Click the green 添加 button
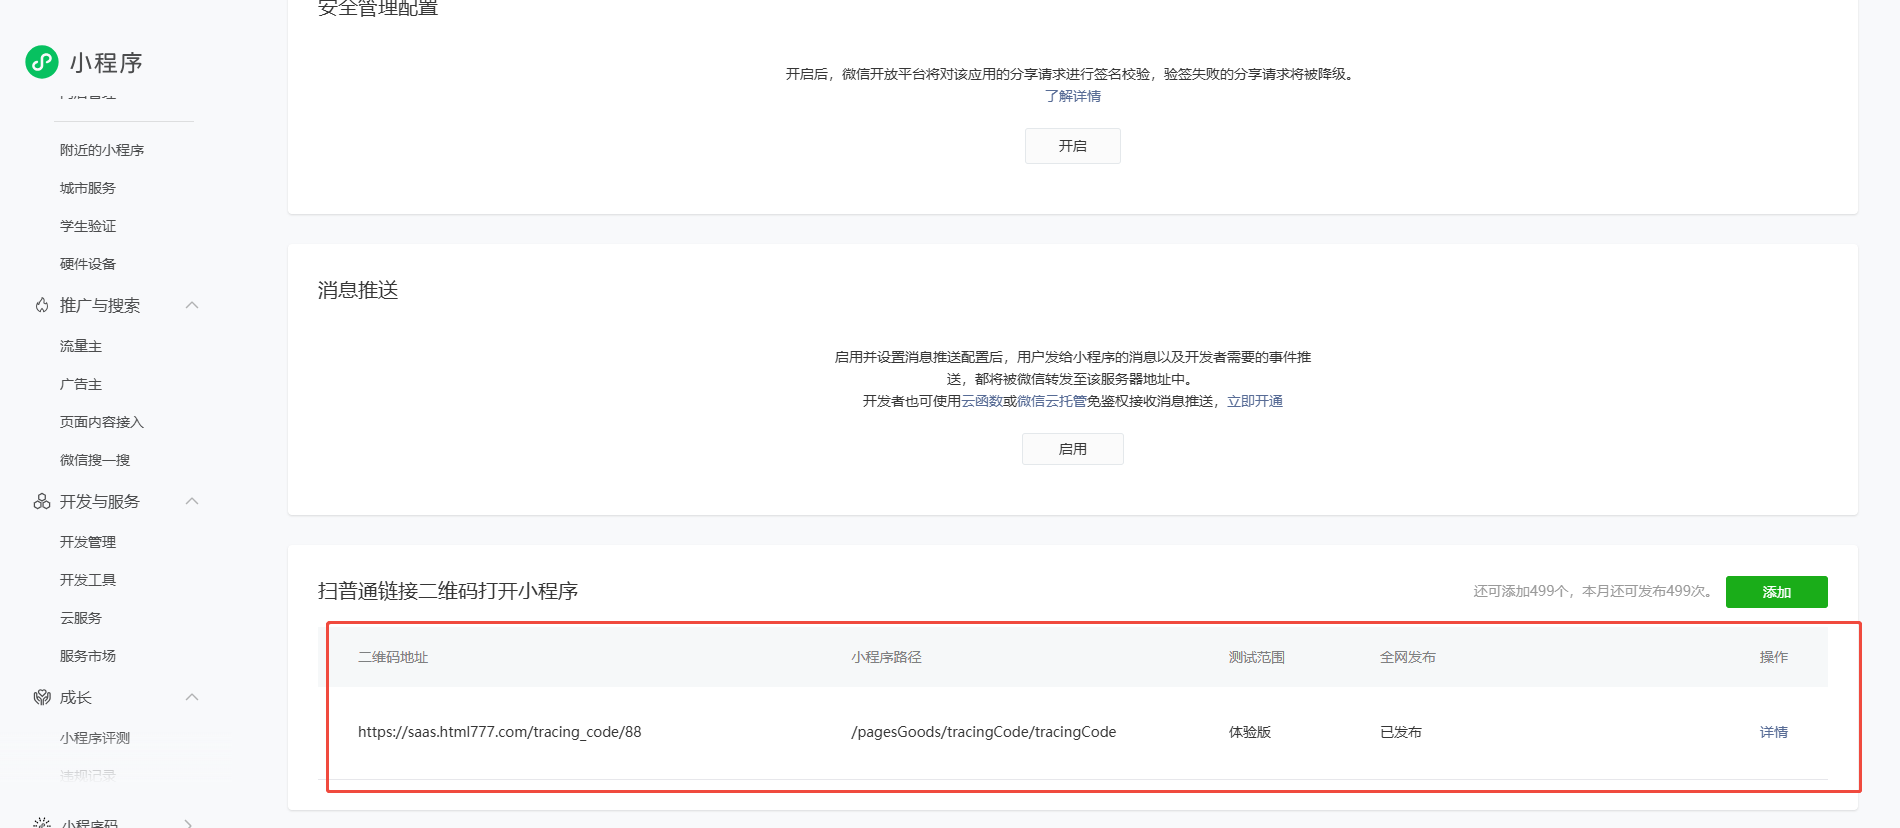This screenshot has width=1900, height=828. click(1776, 592)
